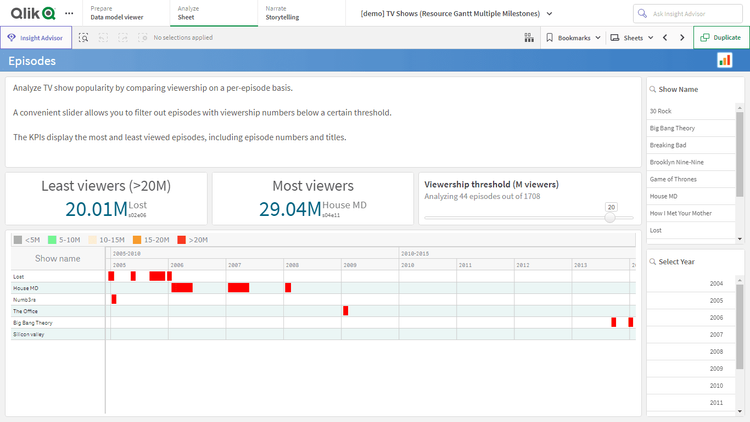Open the three-dot global menu
The width and height of the screenshot is (750, 422).
coord(68,13)
